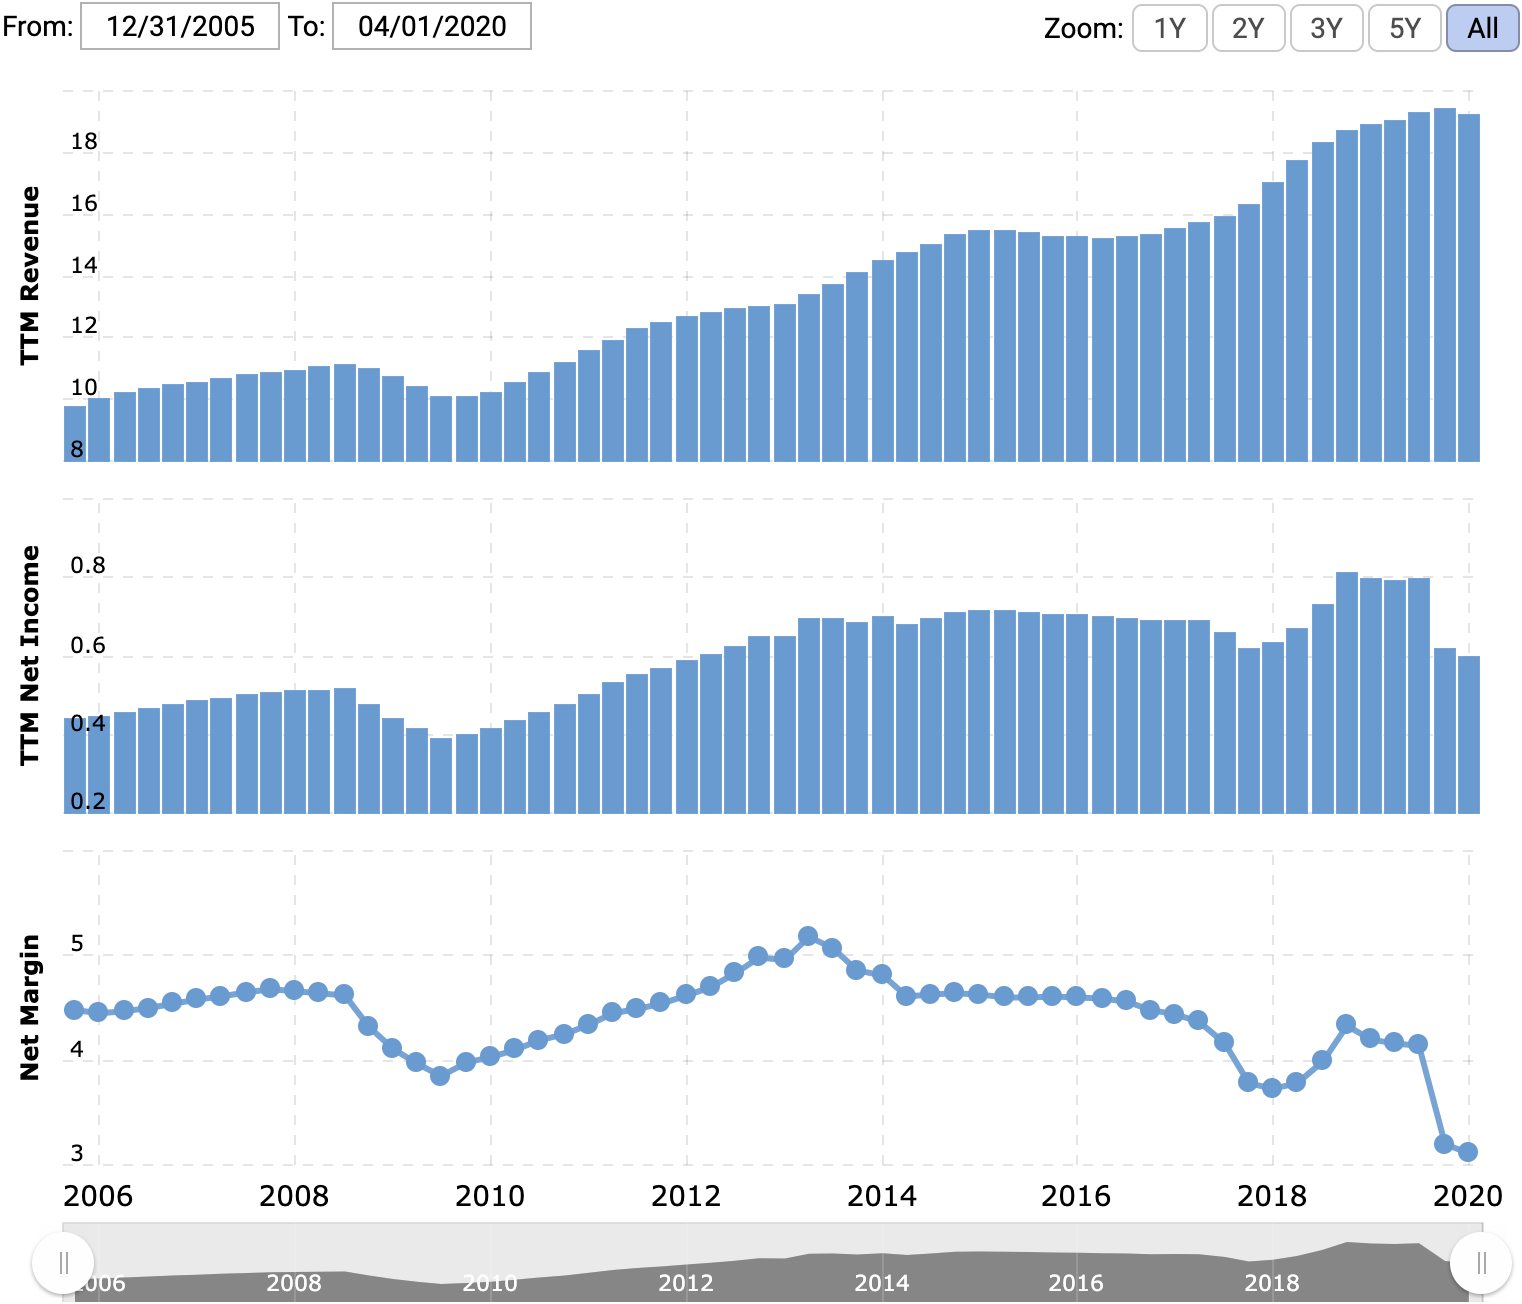Click the highest Net Margin data point
Screen dimensions: 1522x1304
[x=808, y=937]
